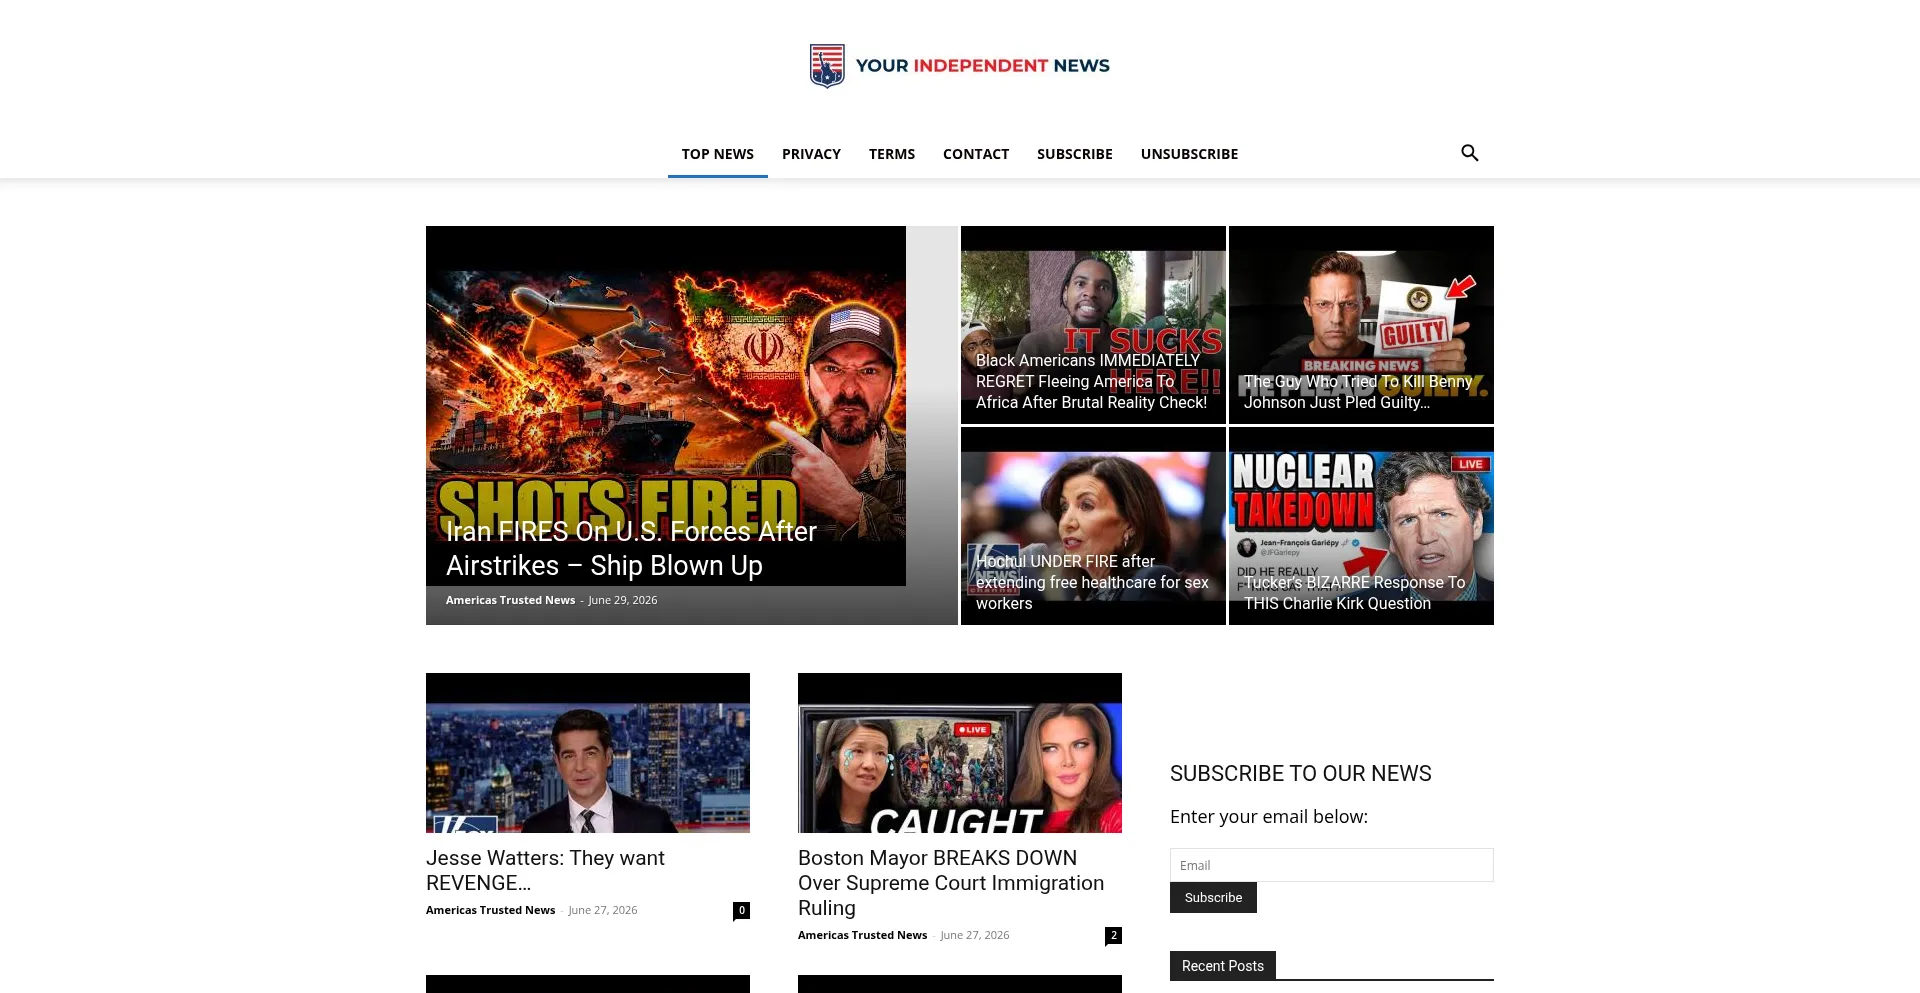Open the Boston Mayor BREAKS DOWN headline
The width and height of the screenshot is (1920, 993).
click(951, 883)
